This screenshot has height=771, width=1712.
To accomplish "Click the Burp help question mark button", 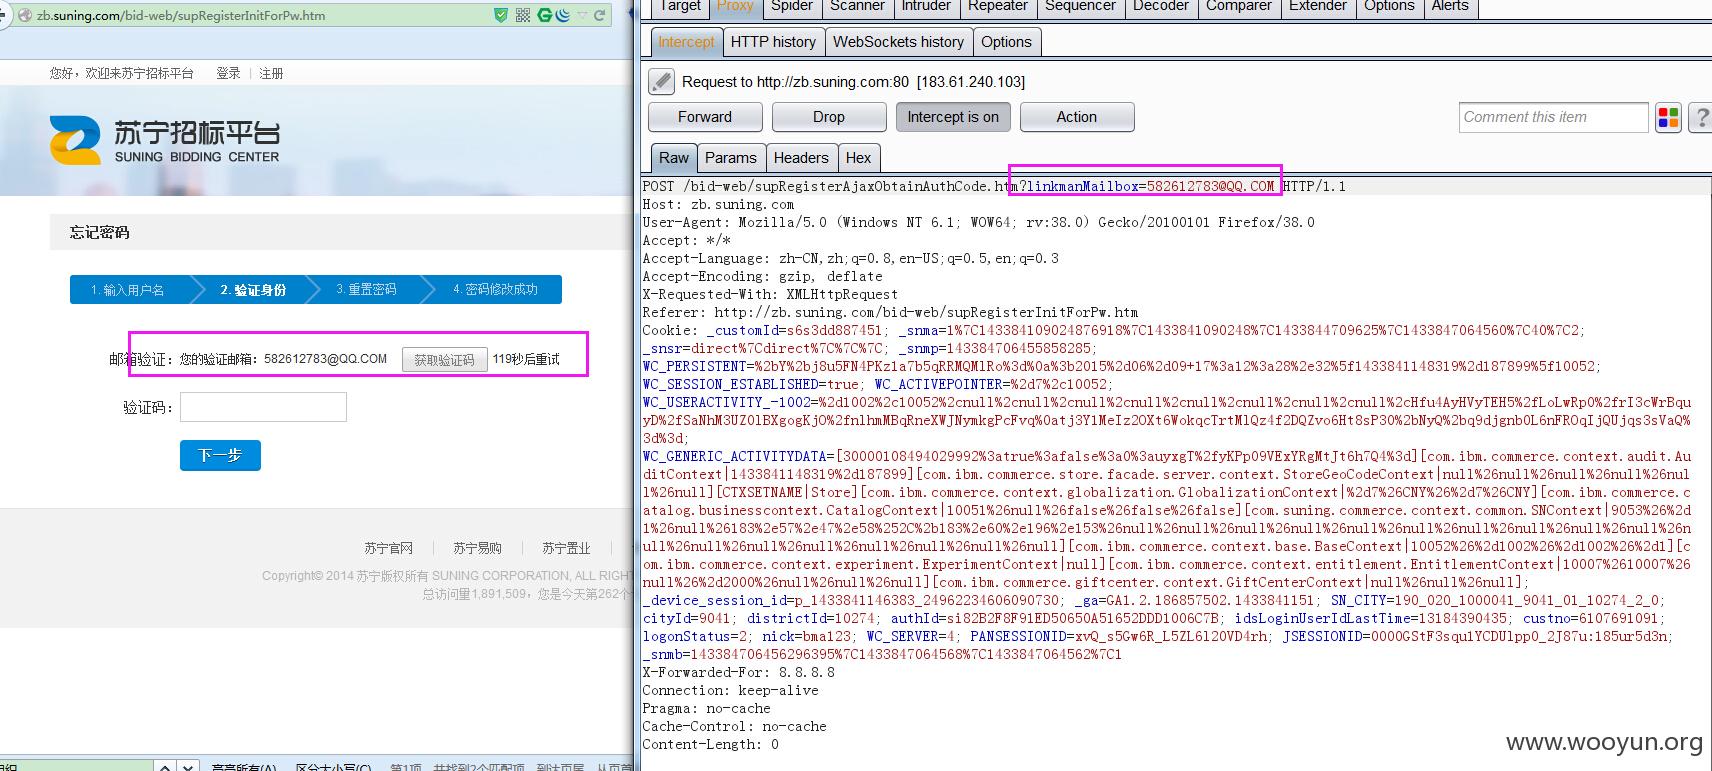I will [1700, 118].
